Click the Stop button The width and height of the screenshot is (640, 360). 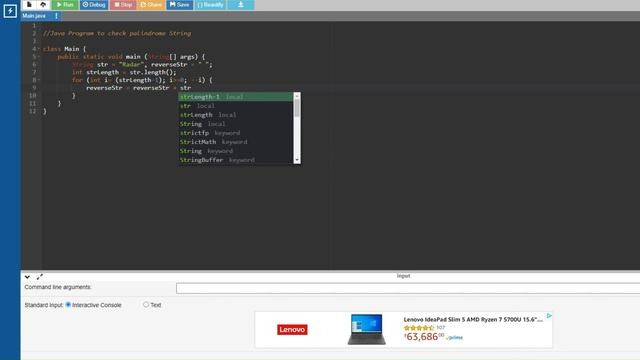point(123,4)
